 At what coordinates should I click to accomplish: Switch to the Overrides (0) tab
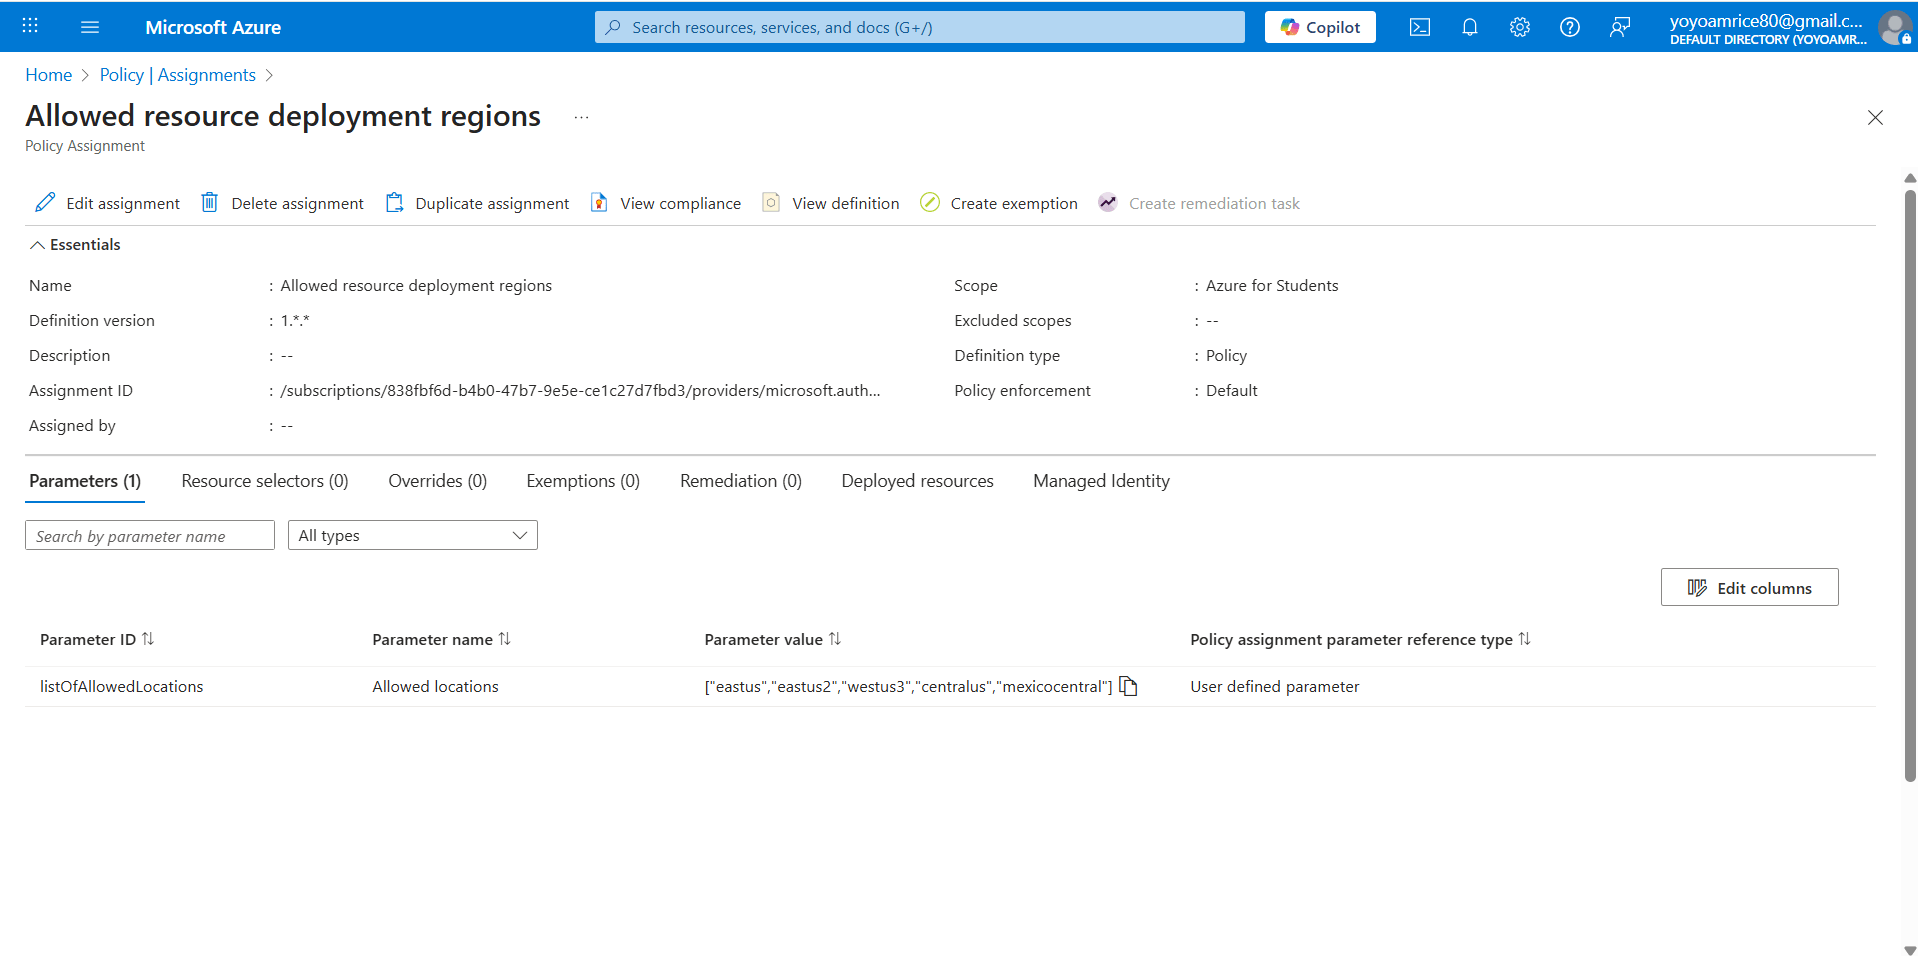click(437, 481)
